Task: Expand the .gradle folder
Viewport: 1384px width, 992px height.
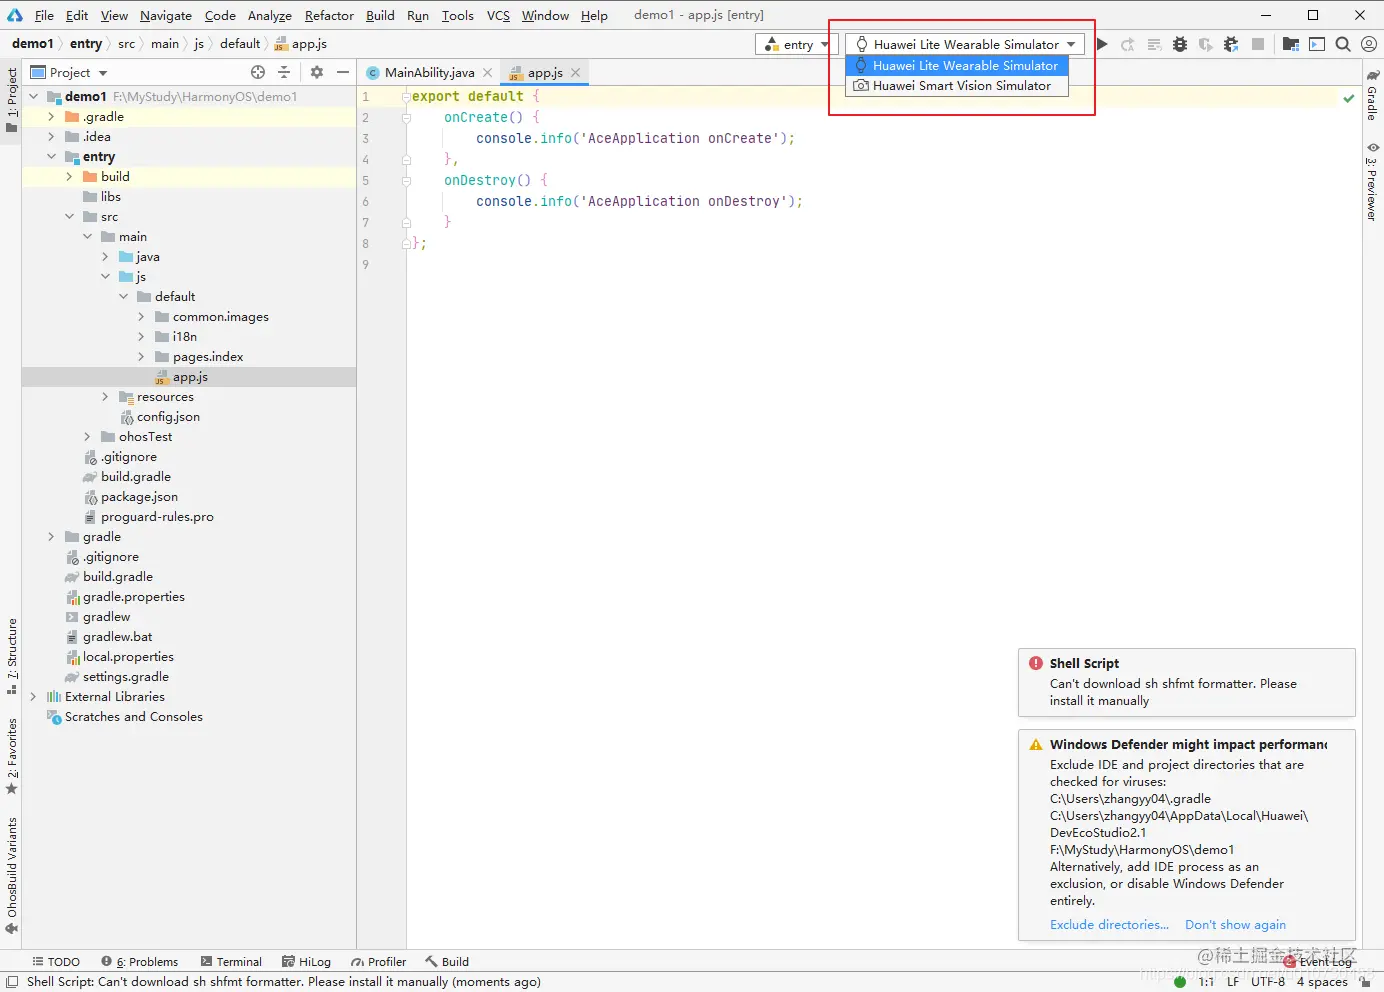Action: point(51,117)
